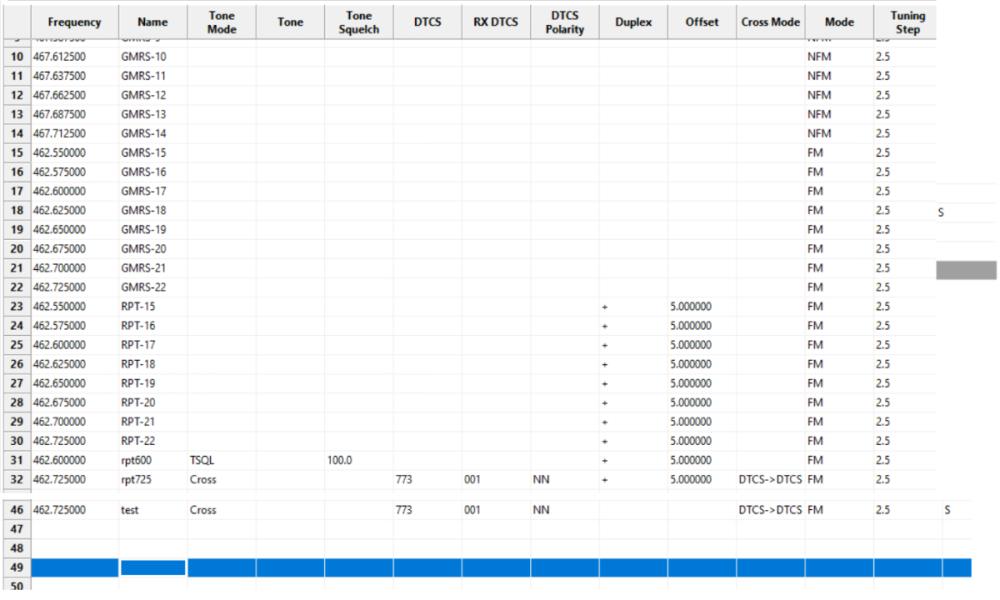Screen dimensions: 1000x600
Task: Click the Frequency column header
Action: [74, 22]
